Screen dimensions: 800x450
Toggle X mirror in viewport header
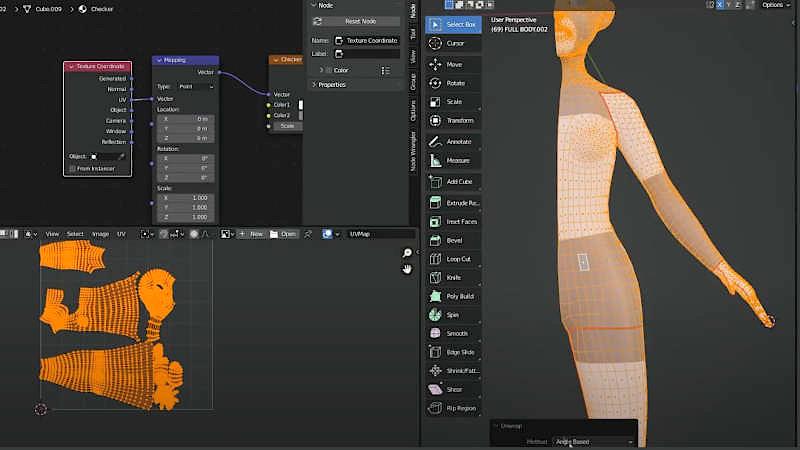click(x=719, y=5)
